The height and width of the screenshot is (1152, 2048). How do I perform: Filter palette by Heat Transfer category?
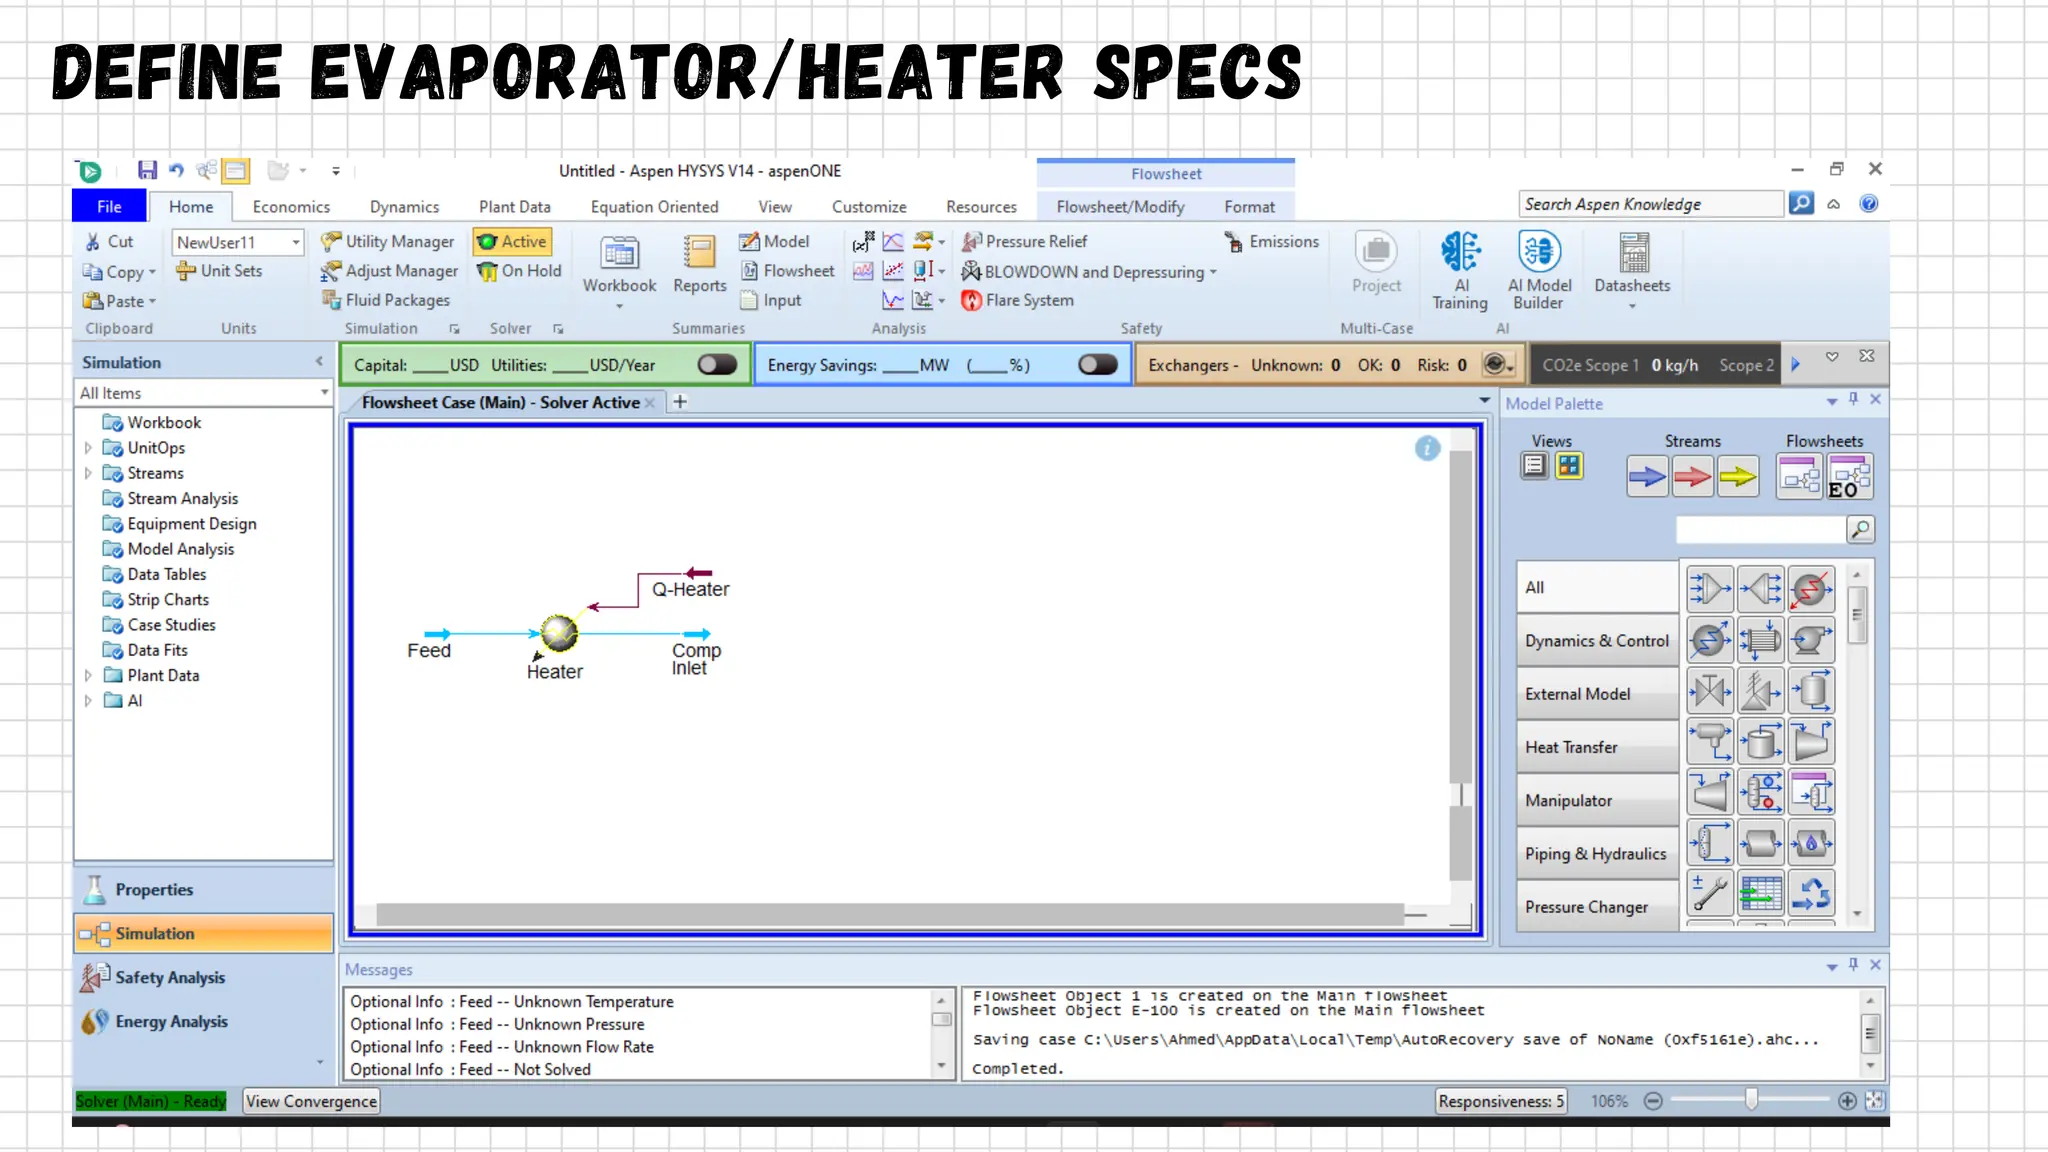pyautogui.click(x=1597, y=747)
